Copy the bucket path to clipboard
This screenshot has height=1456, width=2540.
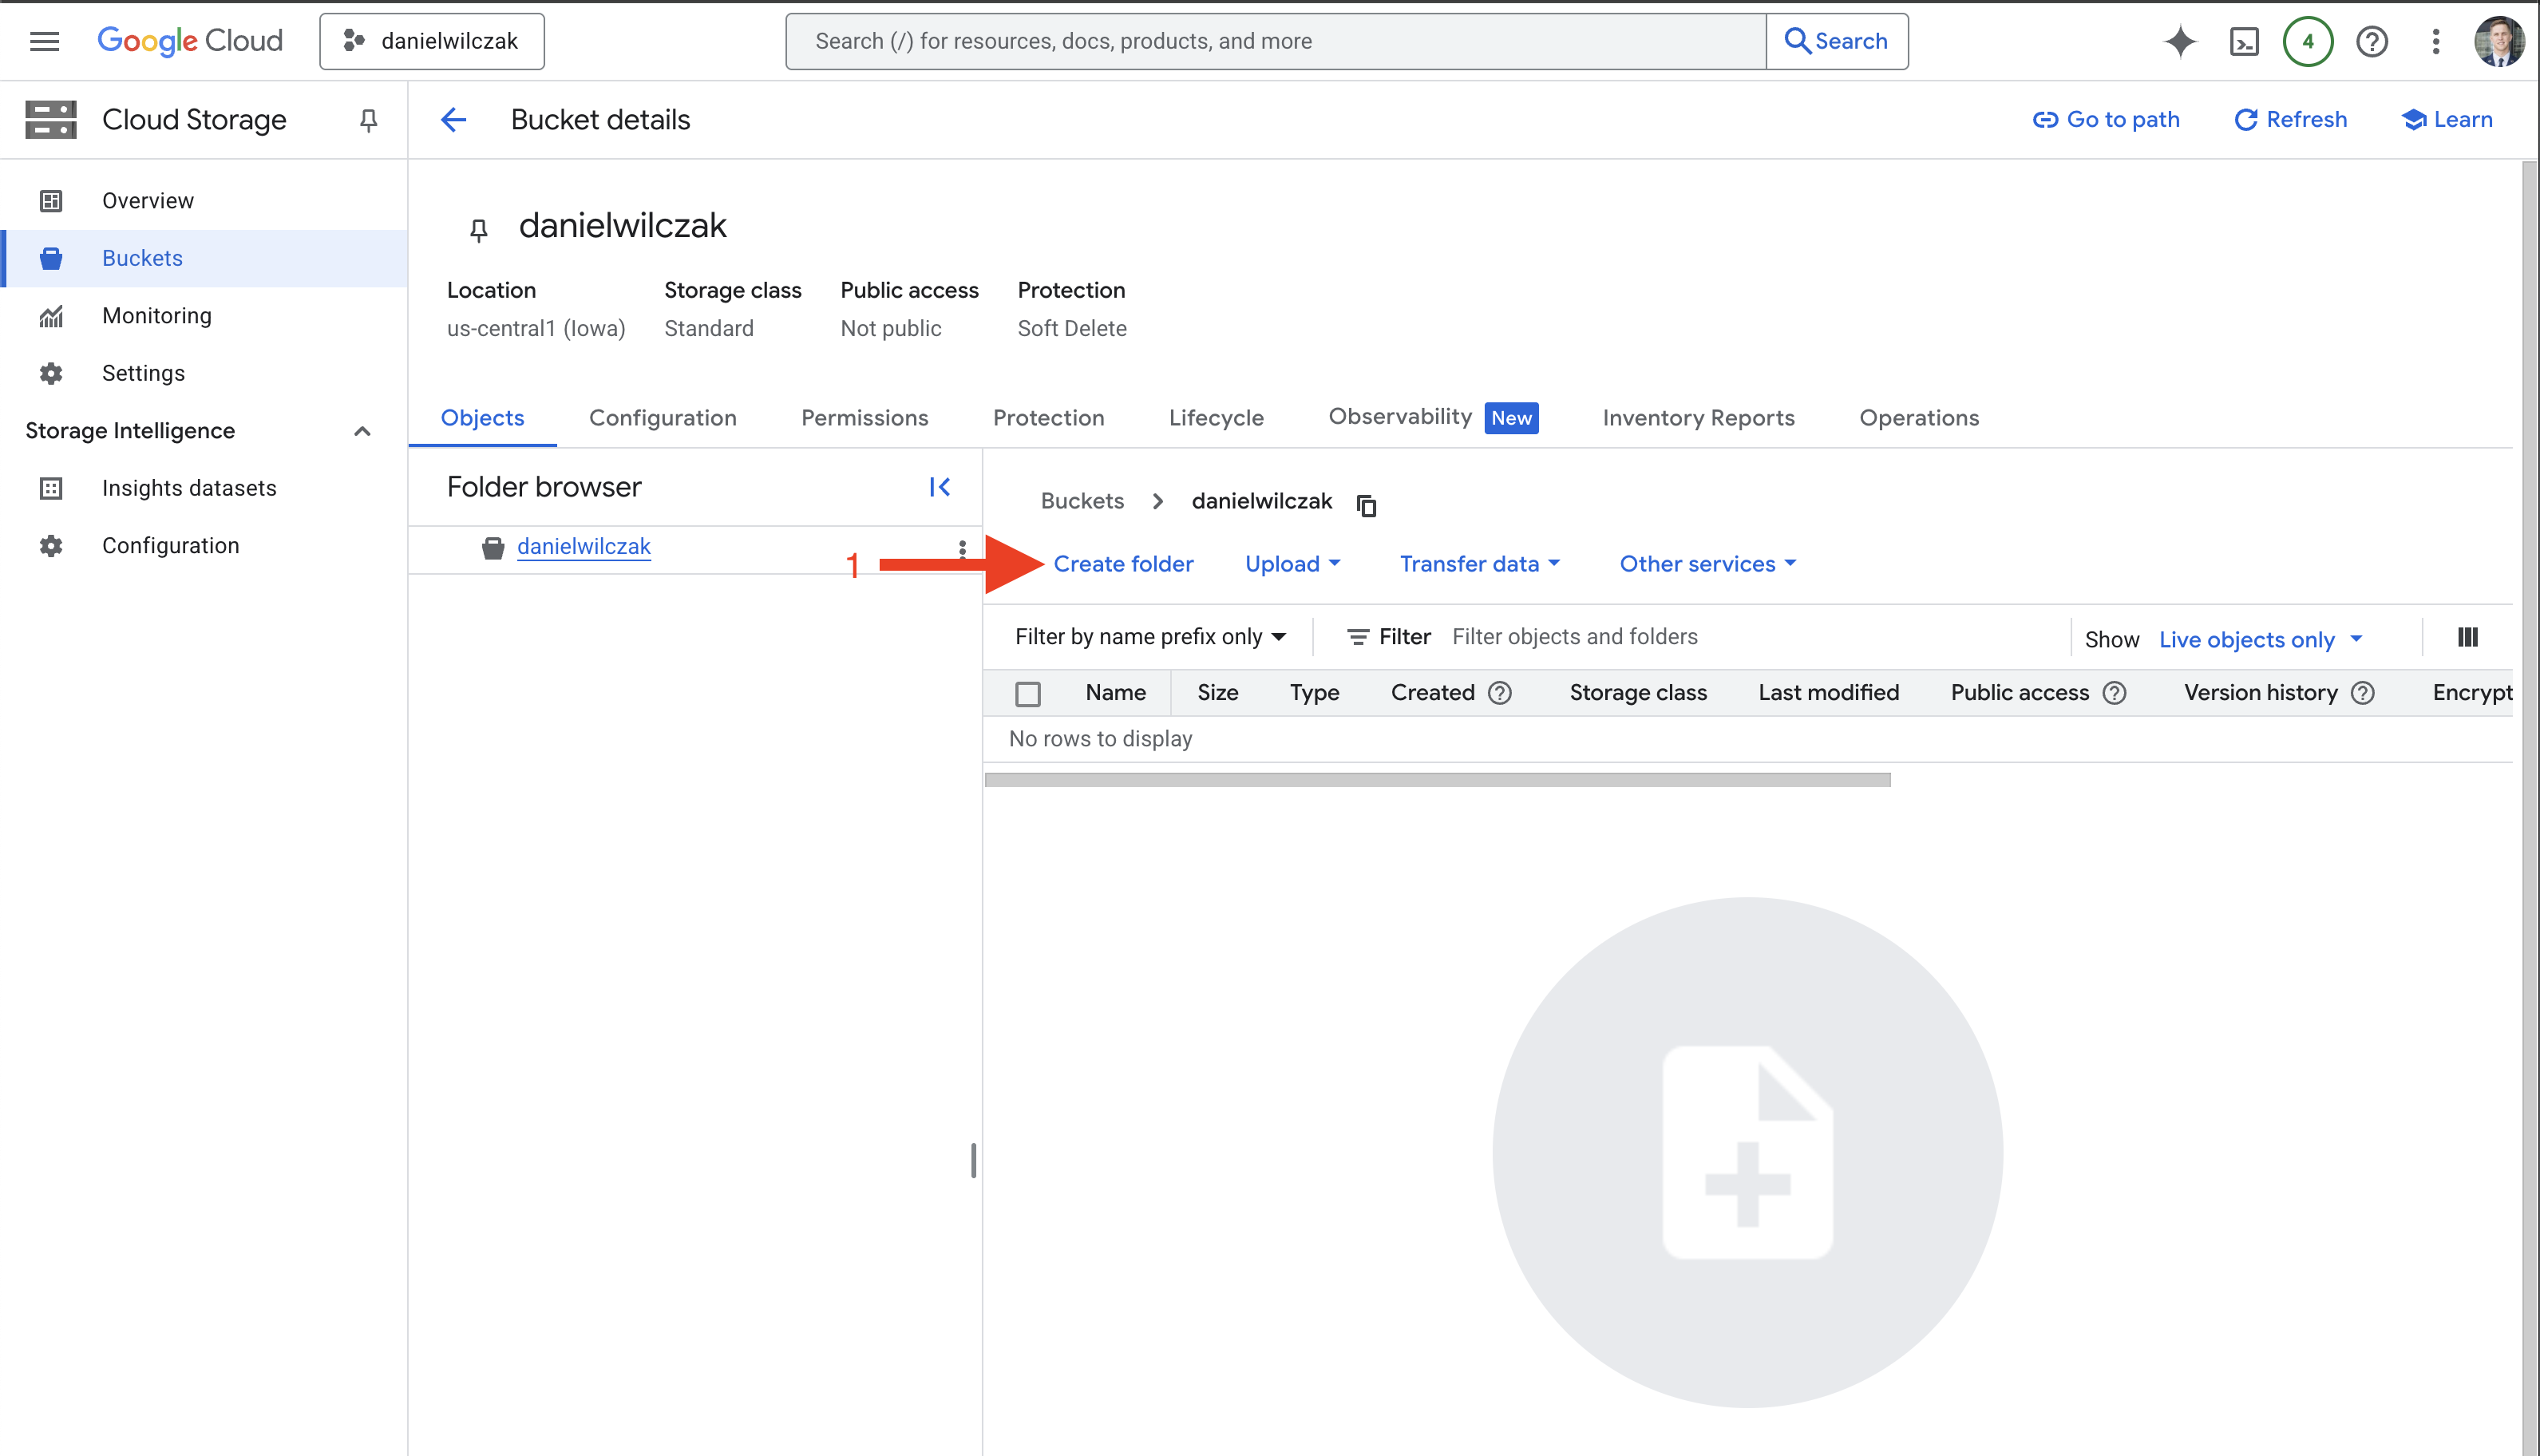[1366, 505]
